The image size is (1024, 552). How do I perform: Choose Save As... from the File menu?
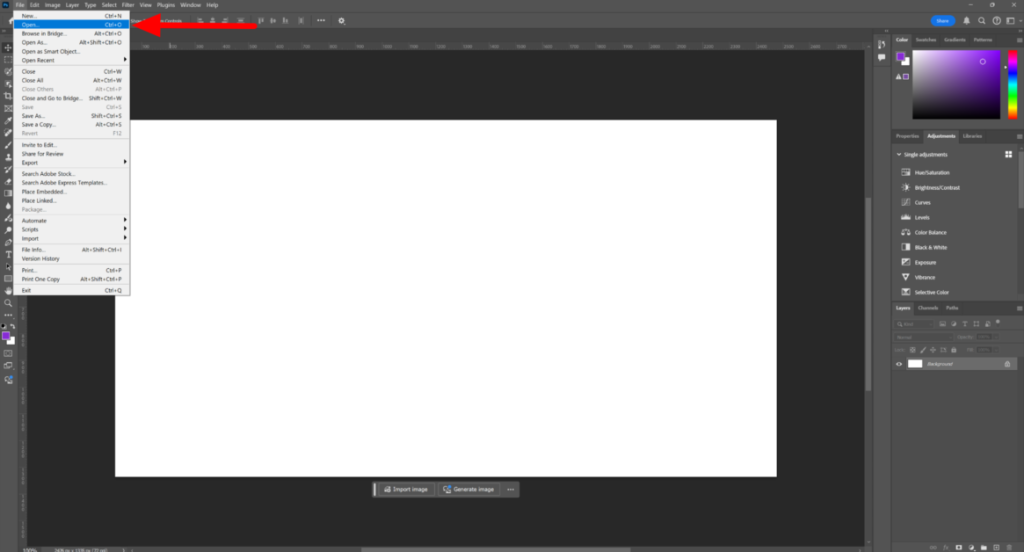pyautogui.click(x=71, y=116)
